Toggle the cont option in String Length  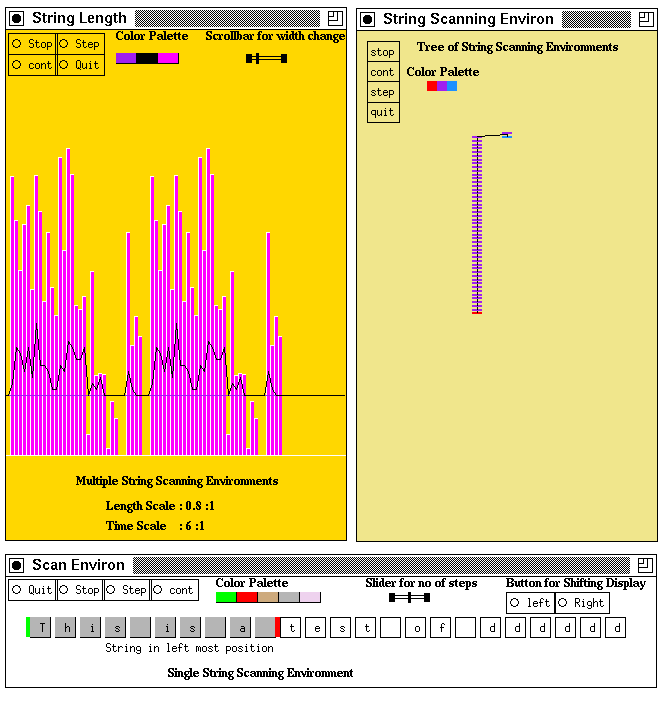pyautogui.click(x=32, y=65)
